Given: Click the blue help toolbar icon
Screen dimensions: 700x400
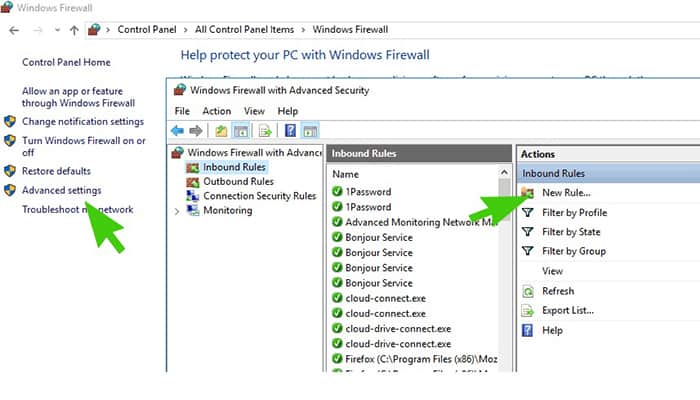Looking at the screenshot, I should (290, 130).
